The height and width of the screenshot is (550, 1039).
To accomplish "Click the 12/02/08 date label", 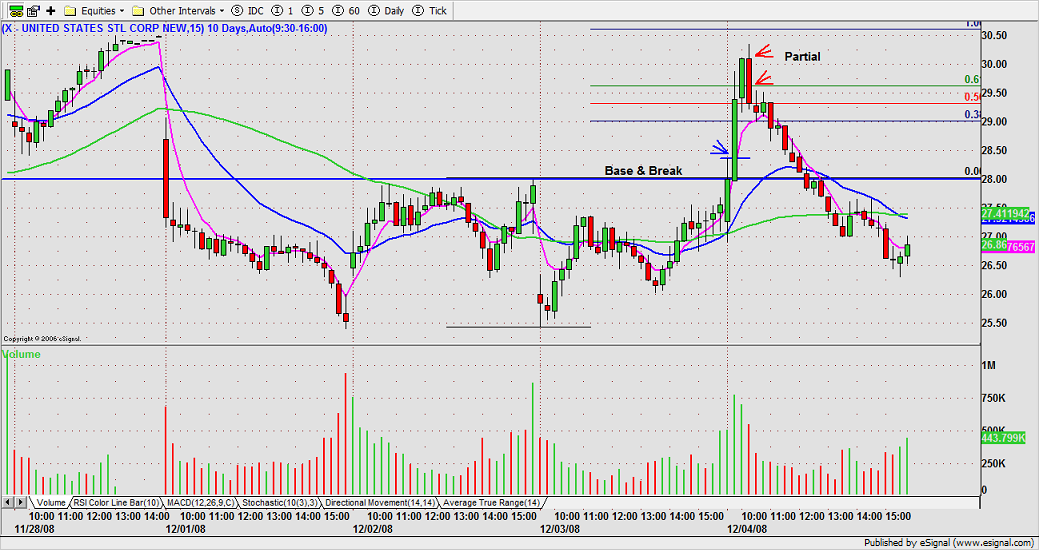I will [372, 529].
